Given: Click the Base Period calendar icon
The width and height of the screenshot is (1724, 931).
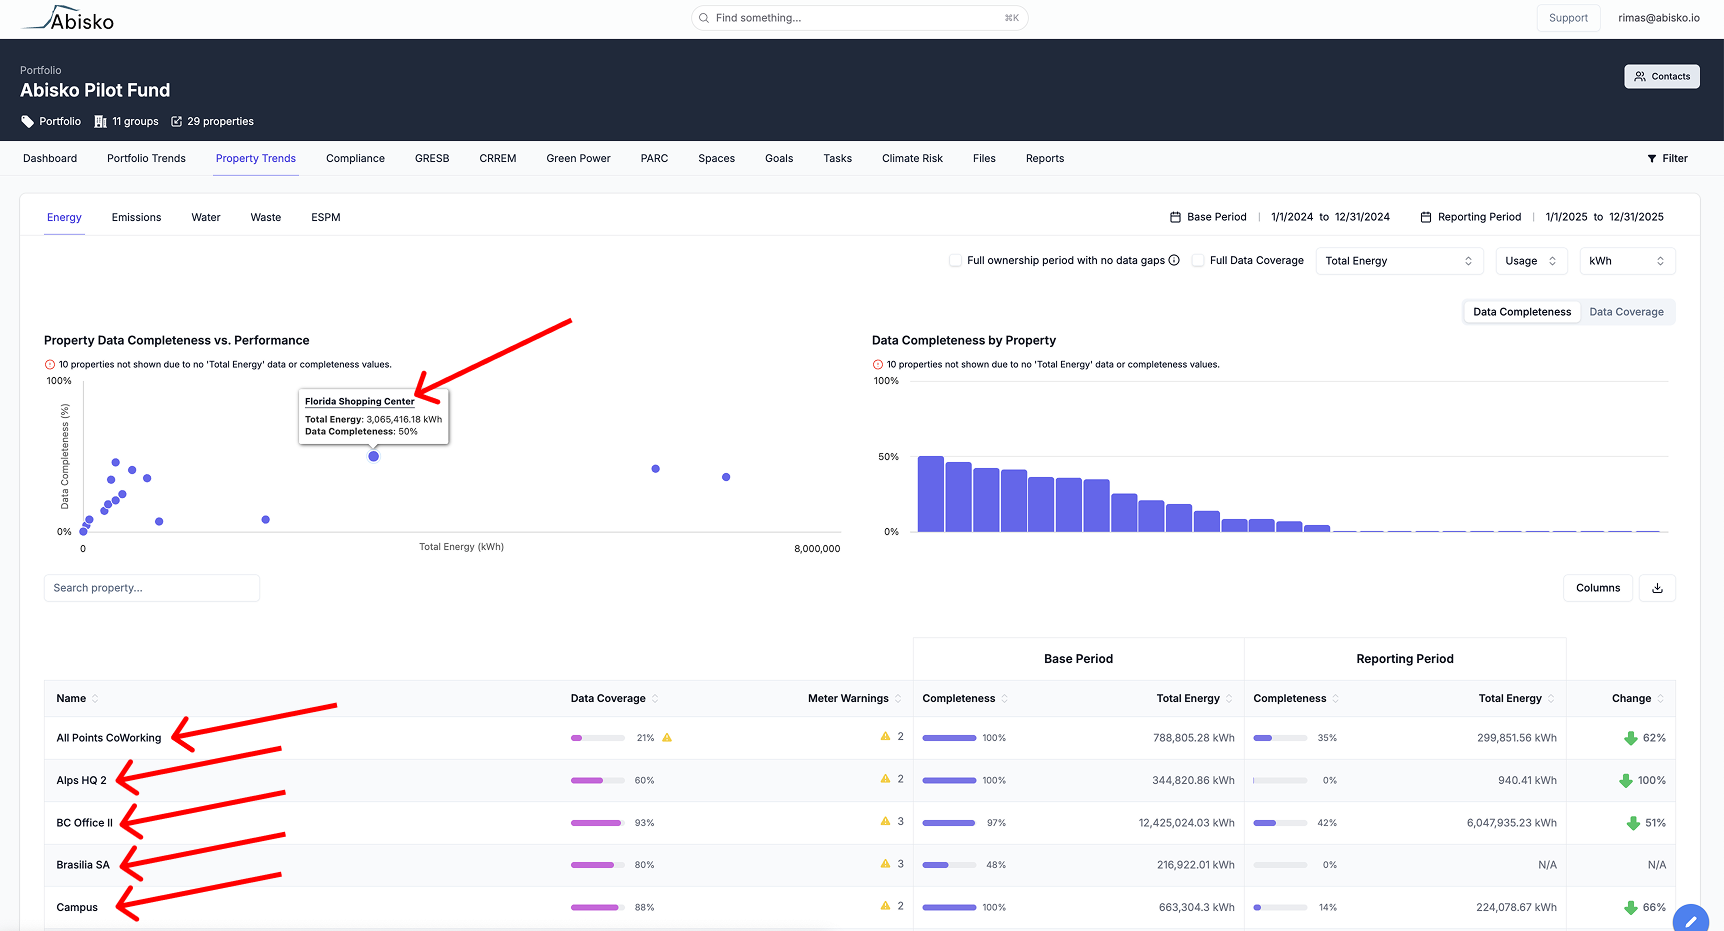Looking at the screenshot, I should (1176, 217).
